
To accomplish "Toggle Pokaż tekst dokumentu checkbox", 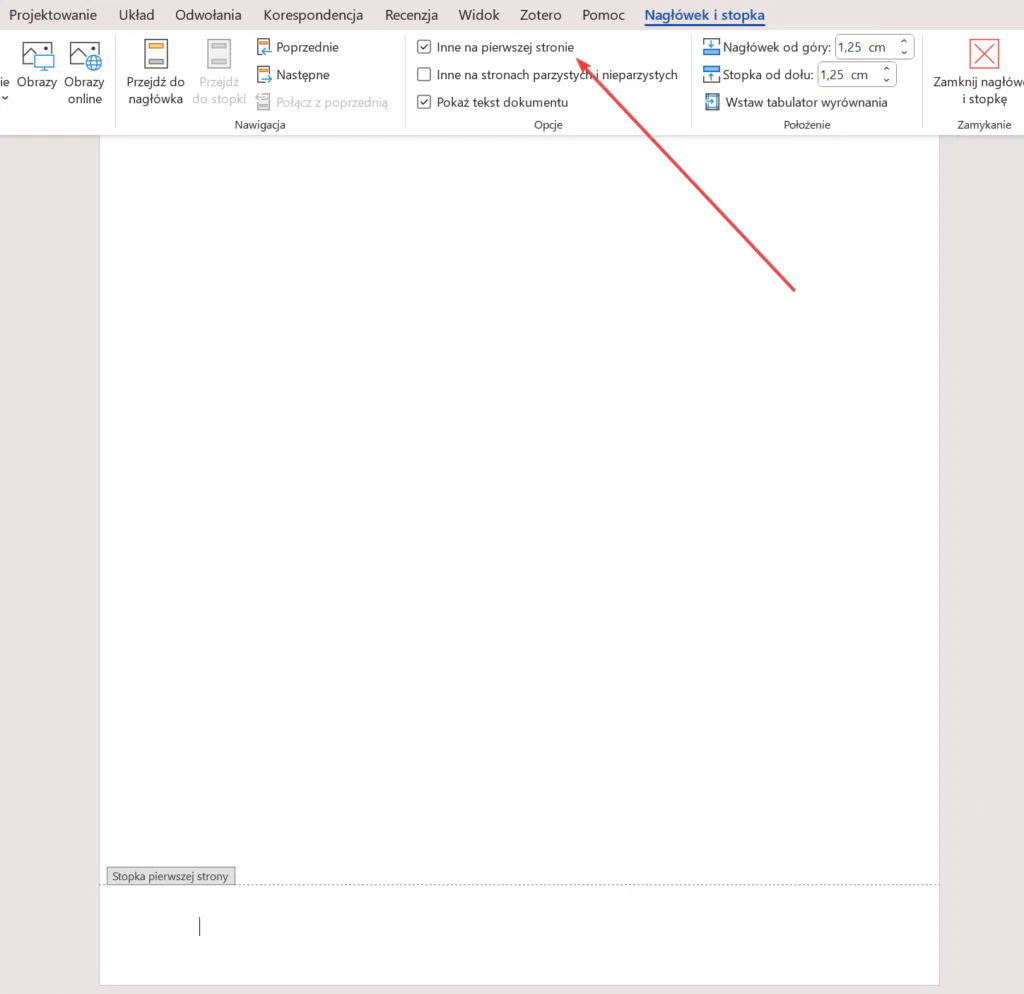I will (424, 102).
